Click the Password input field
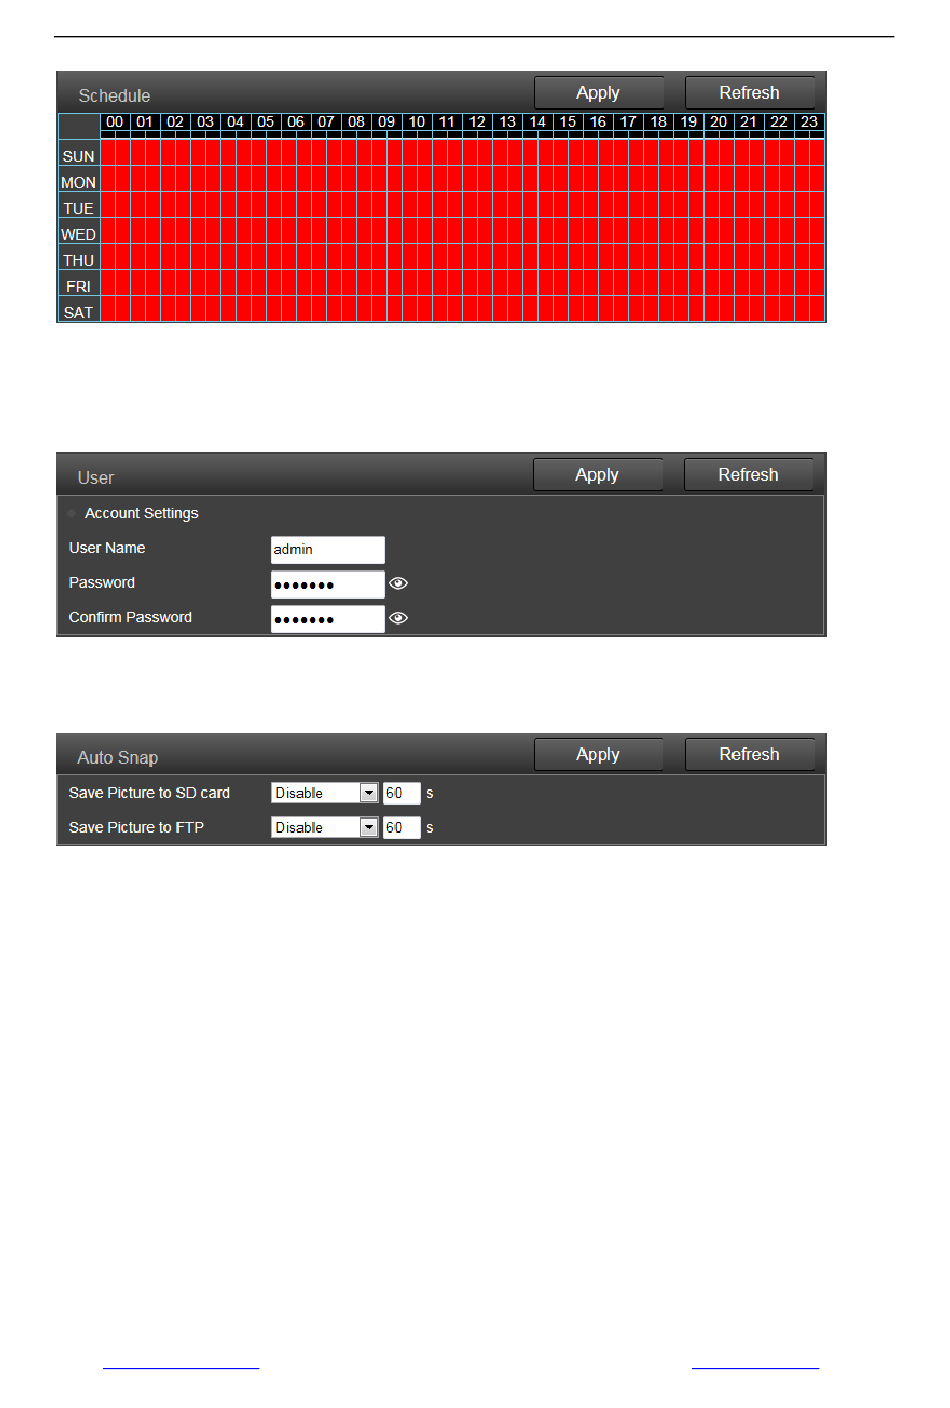 [x=327, y=584]
